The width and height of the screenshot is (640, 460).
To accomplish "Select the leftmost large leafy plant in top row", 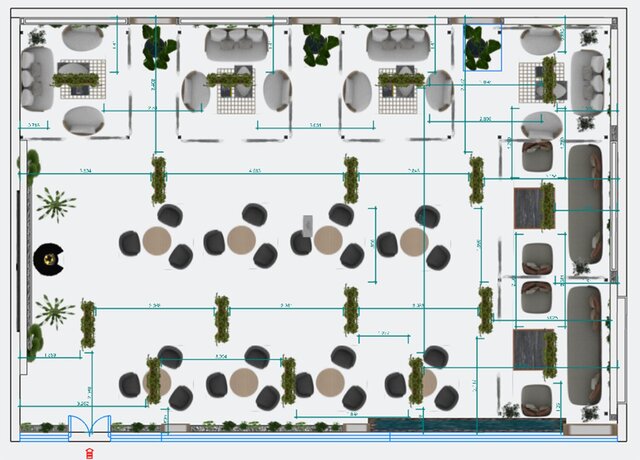I will 158,47.
